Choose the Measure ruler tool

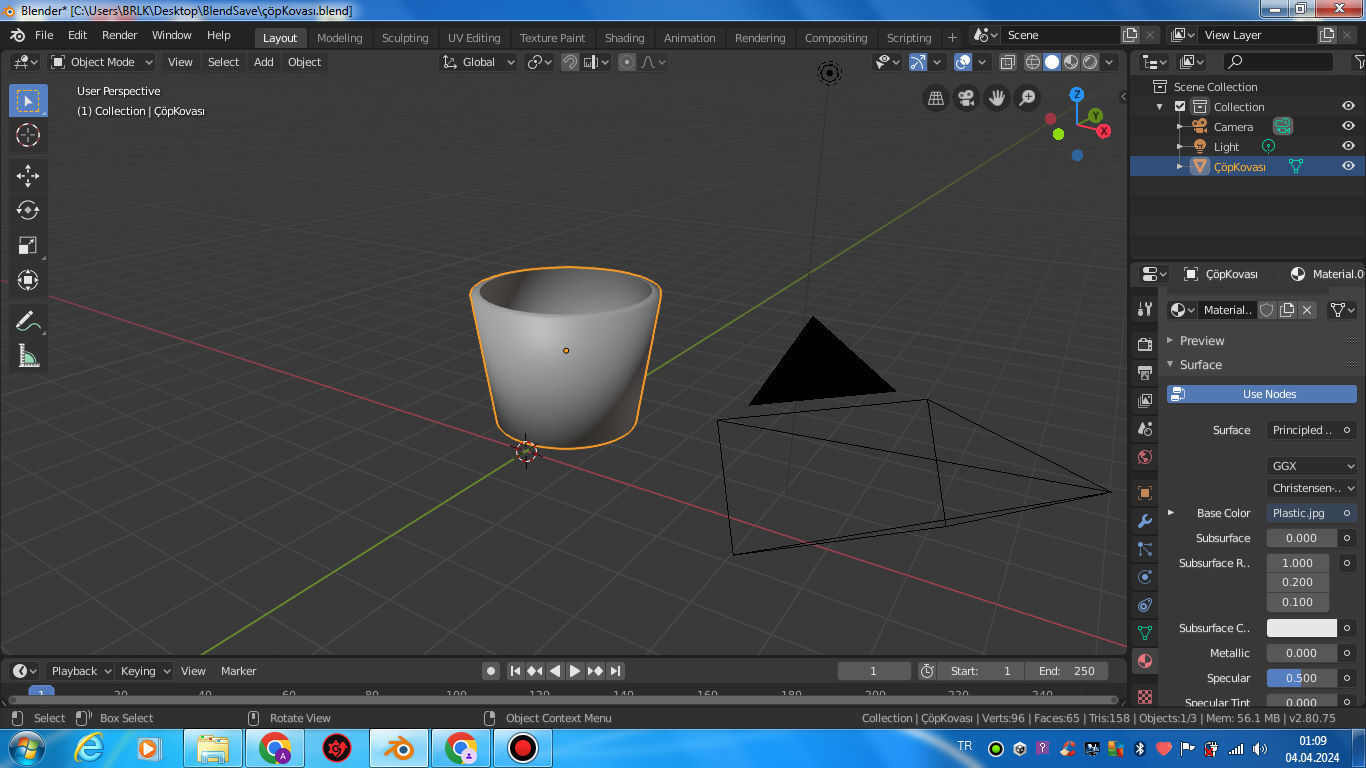click(x=28, y=355)
